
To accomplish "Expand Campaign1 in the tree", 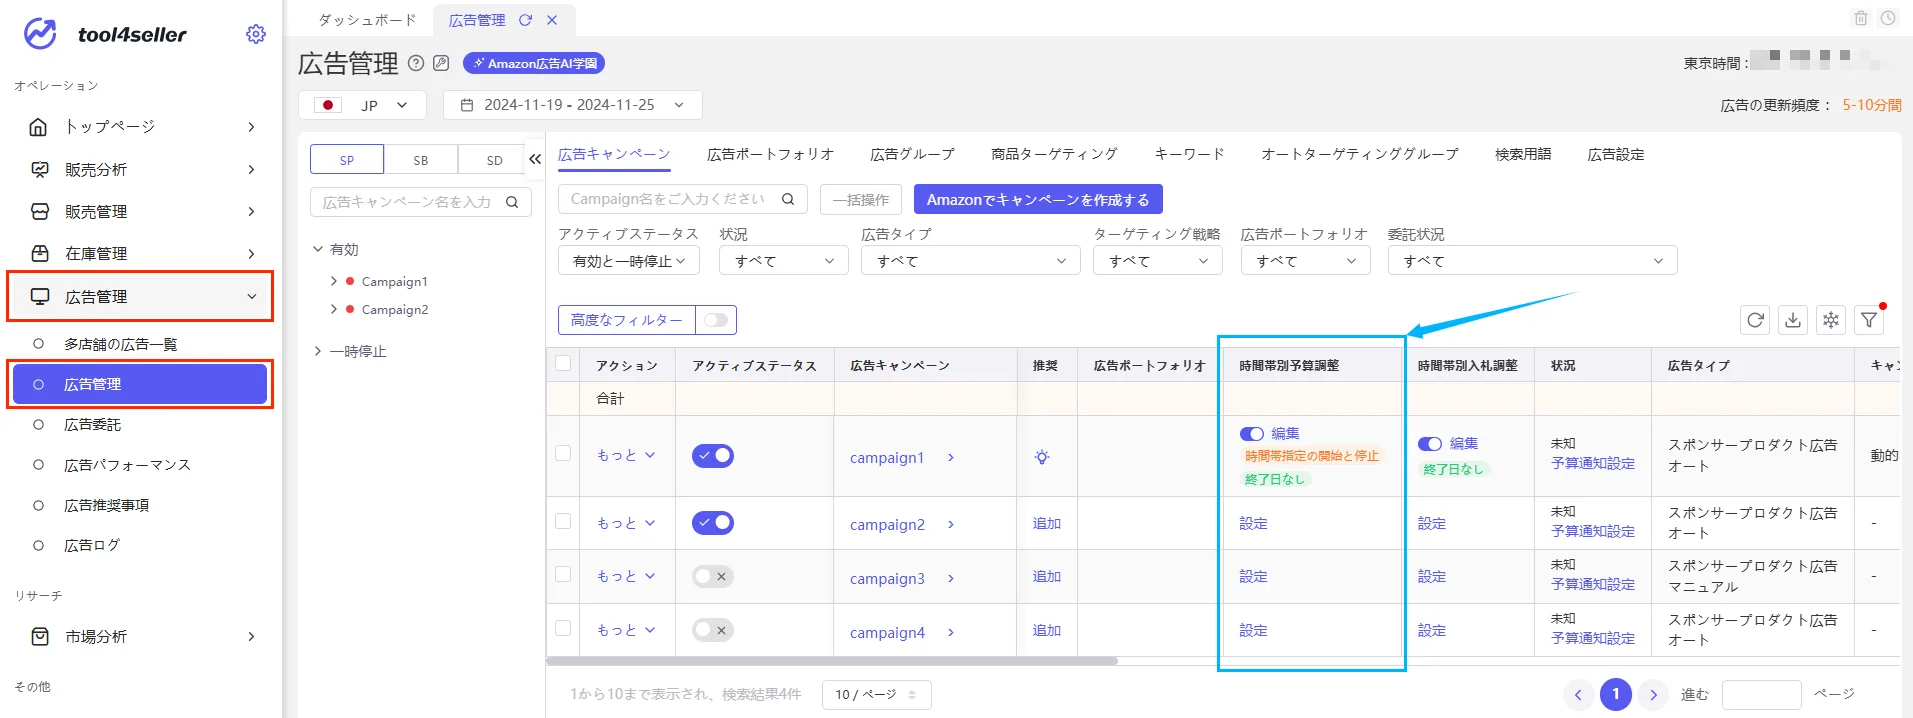I will pyautogui.click(x=334, y=281).
